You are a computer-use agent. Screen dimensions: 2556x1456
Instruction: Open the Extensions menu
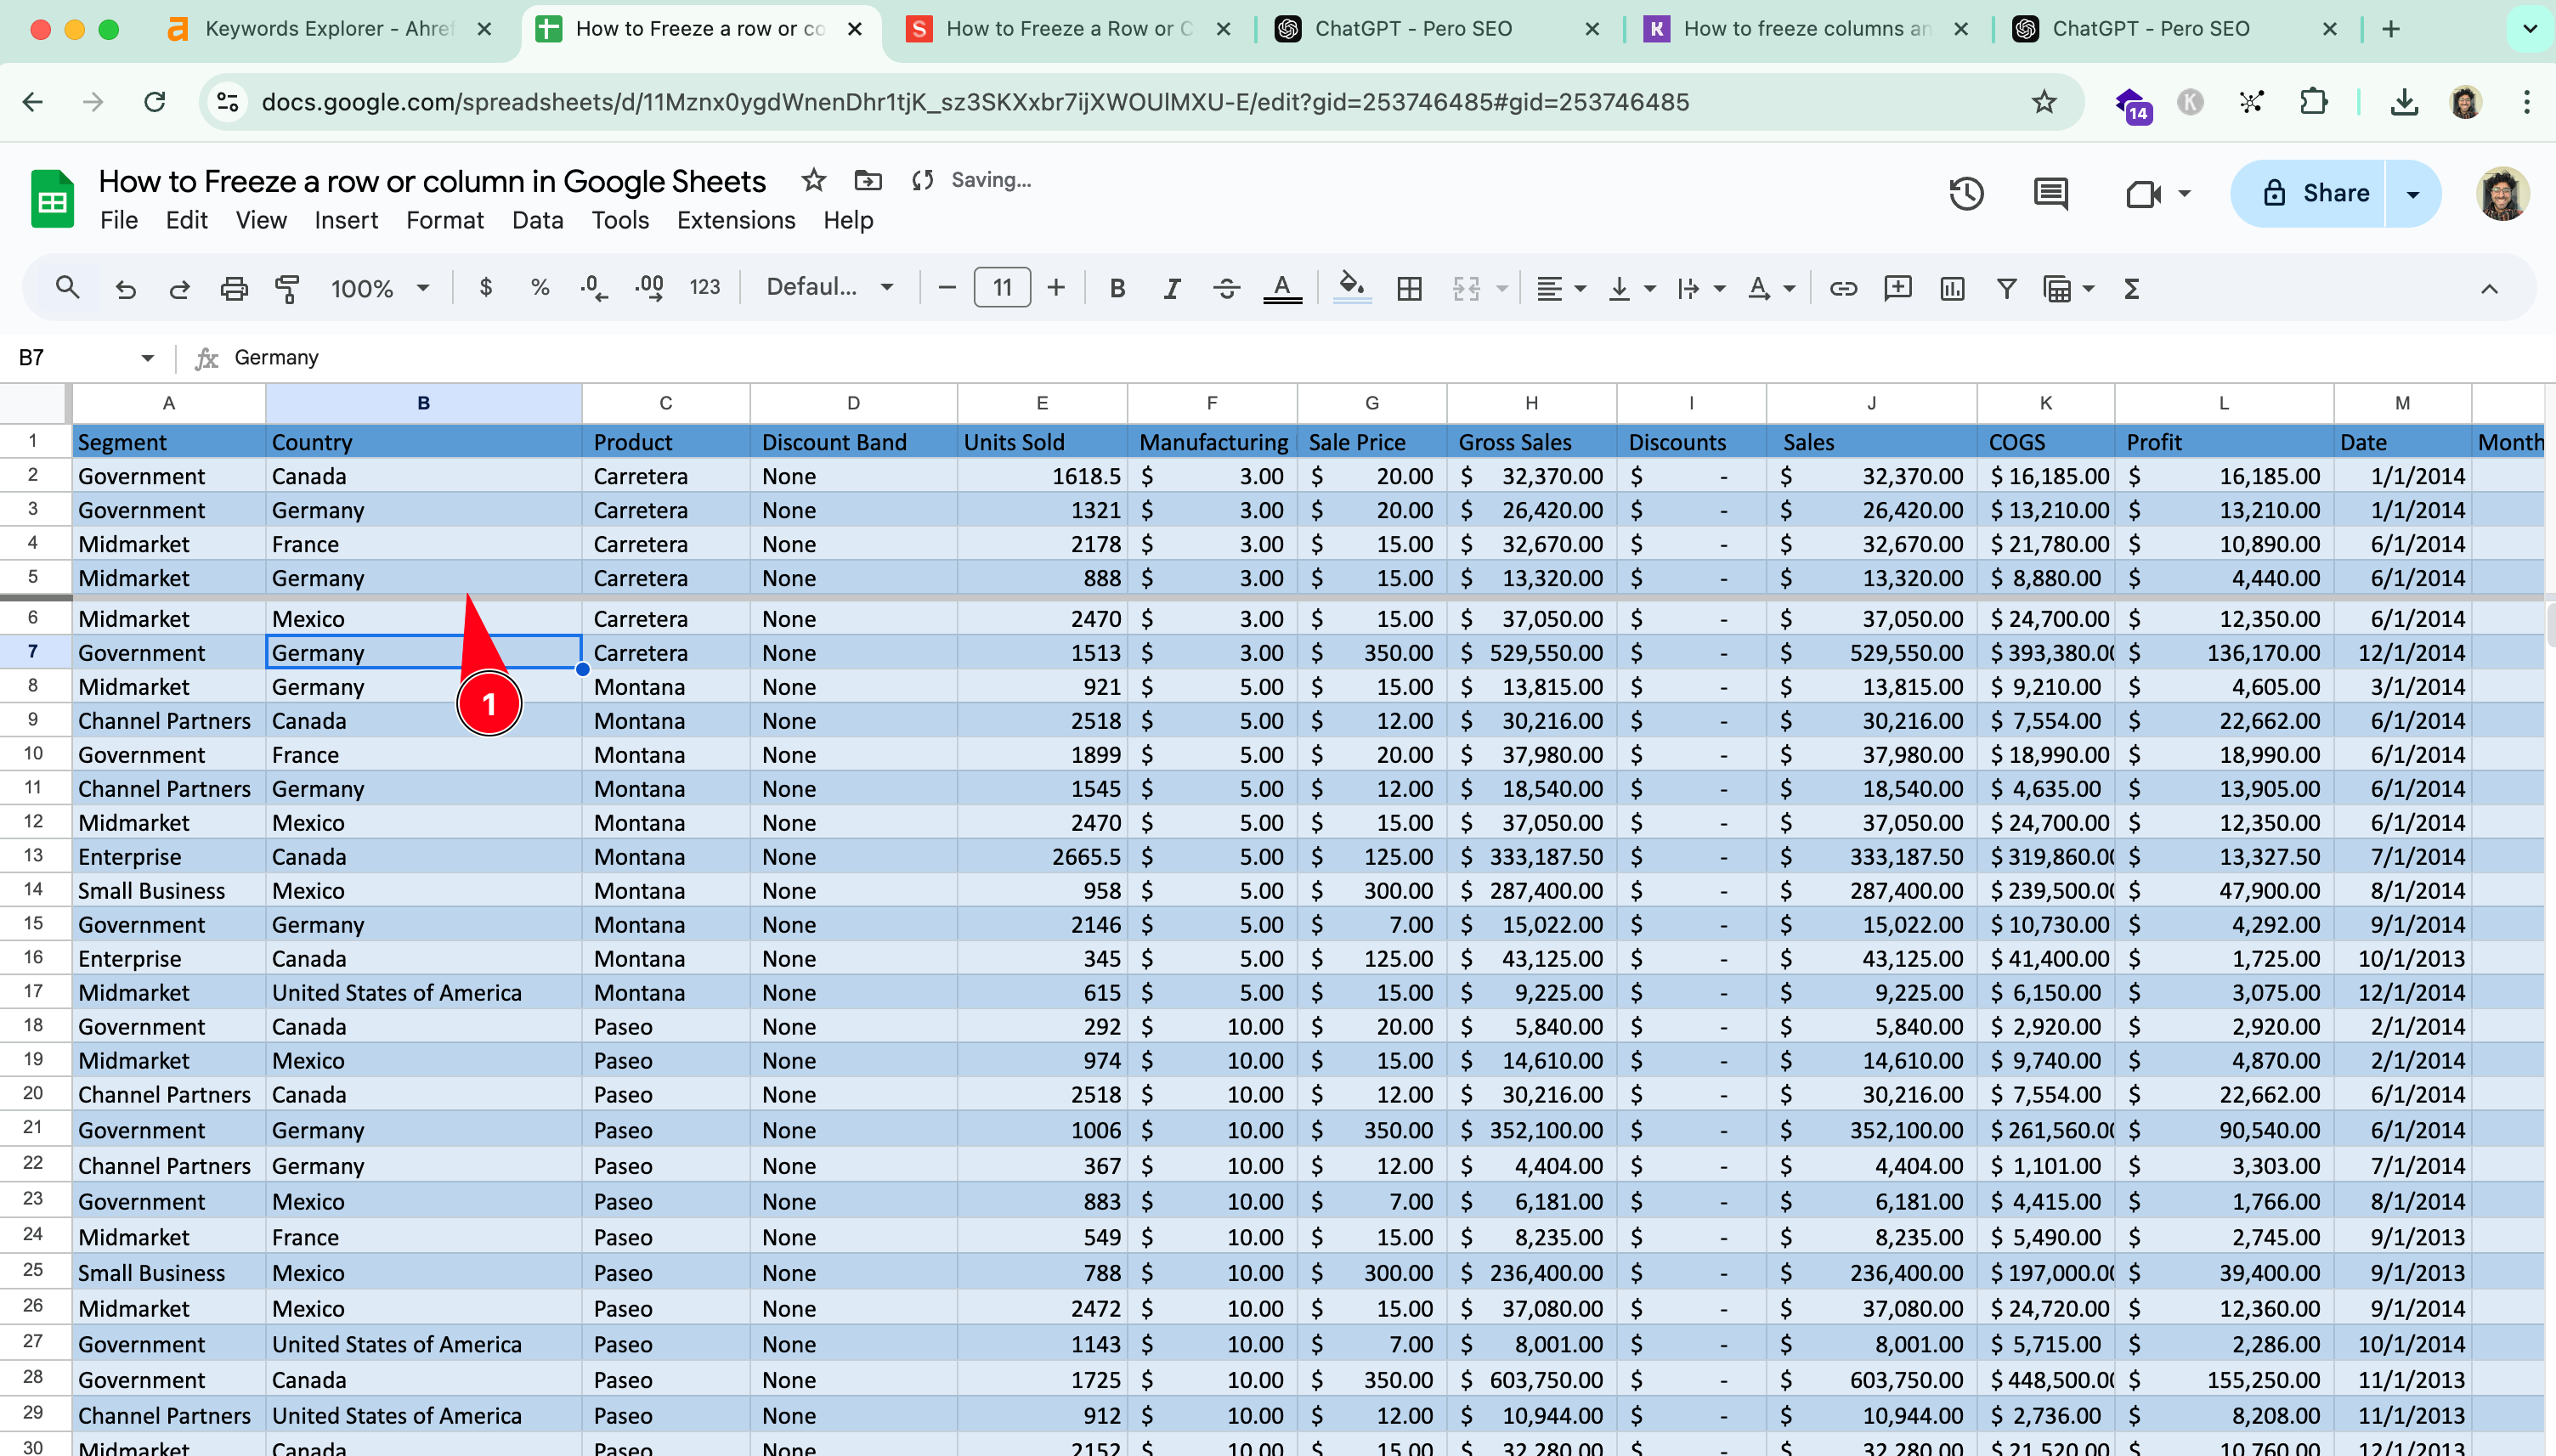pyautogui.click(x=736, y=220)
